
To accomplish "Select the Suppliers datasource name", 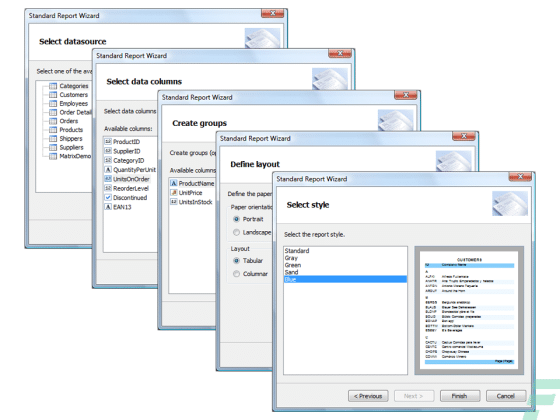I will tap(71, 148).
